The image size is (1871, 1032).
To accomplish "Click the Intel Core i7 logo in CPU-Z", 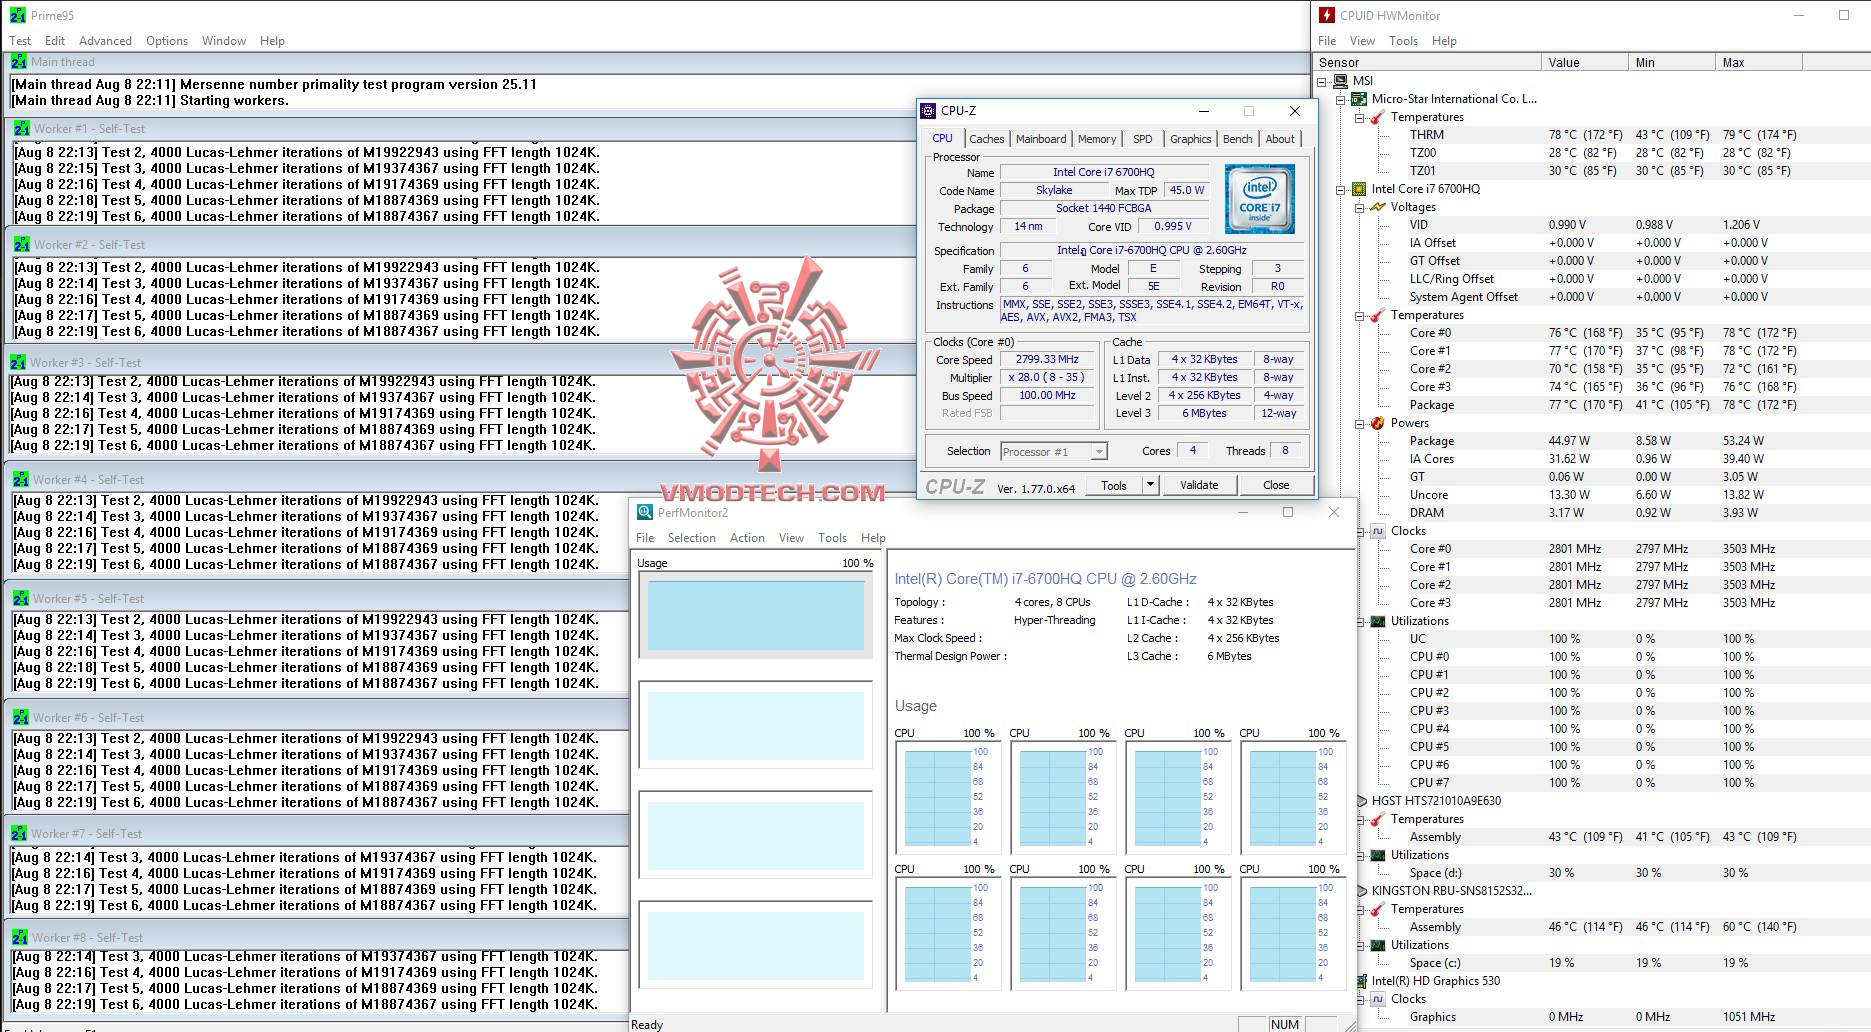I will pos(1259,199).
